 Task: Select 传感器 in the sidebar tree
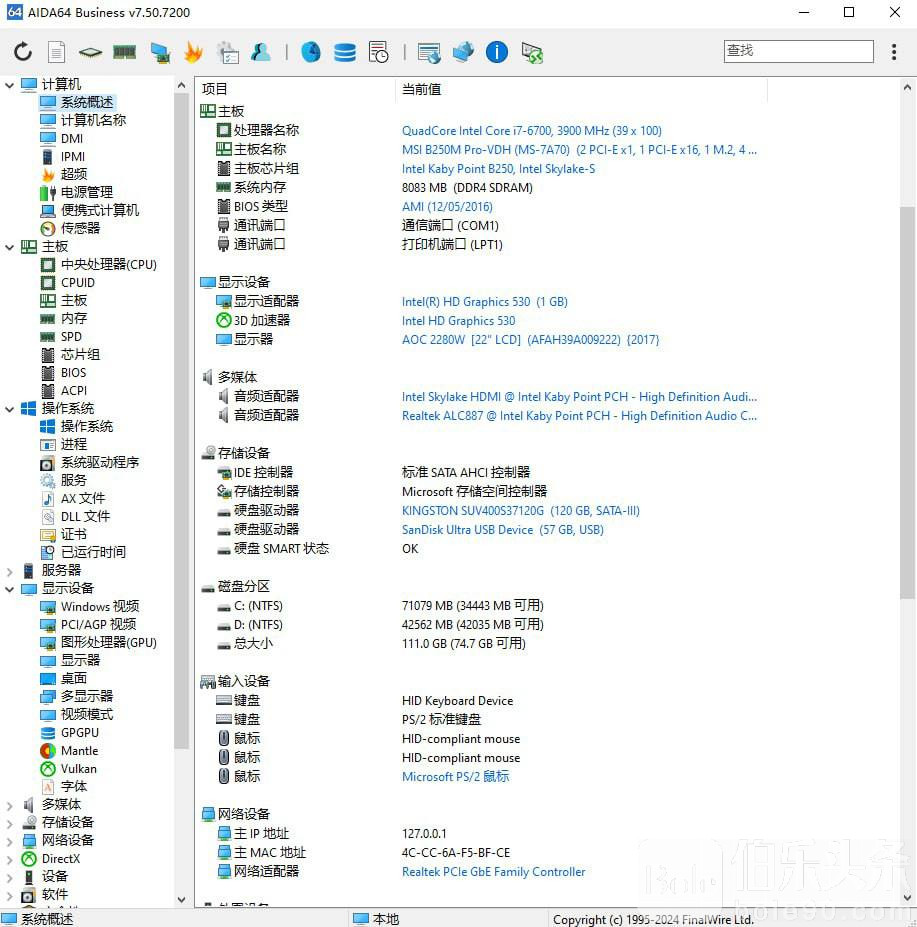click(x=80, y=228)
